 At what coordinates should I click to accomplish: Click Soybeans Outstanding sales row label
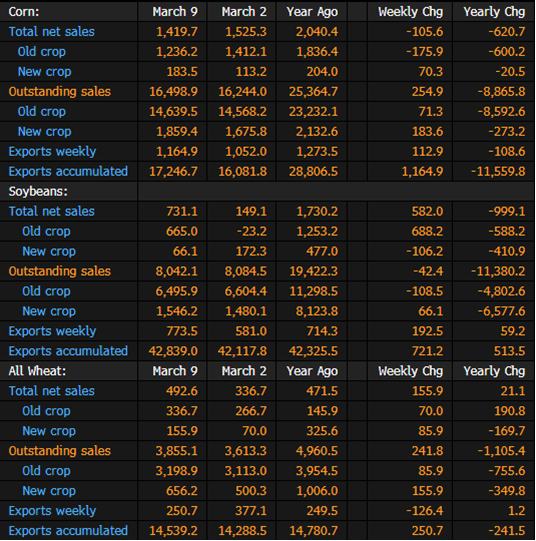pyautogui.click(x=60, y=271)
